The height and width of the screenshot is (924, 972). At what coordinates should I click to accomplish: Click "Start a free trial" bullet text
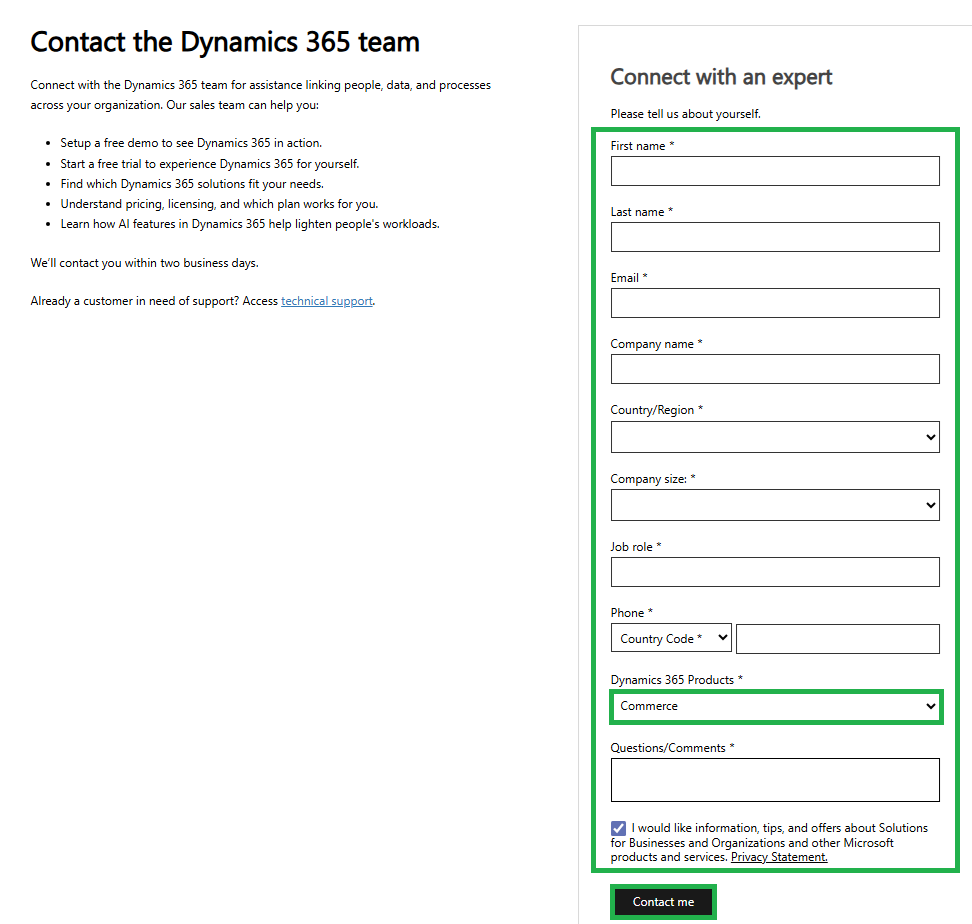point(210,164)
